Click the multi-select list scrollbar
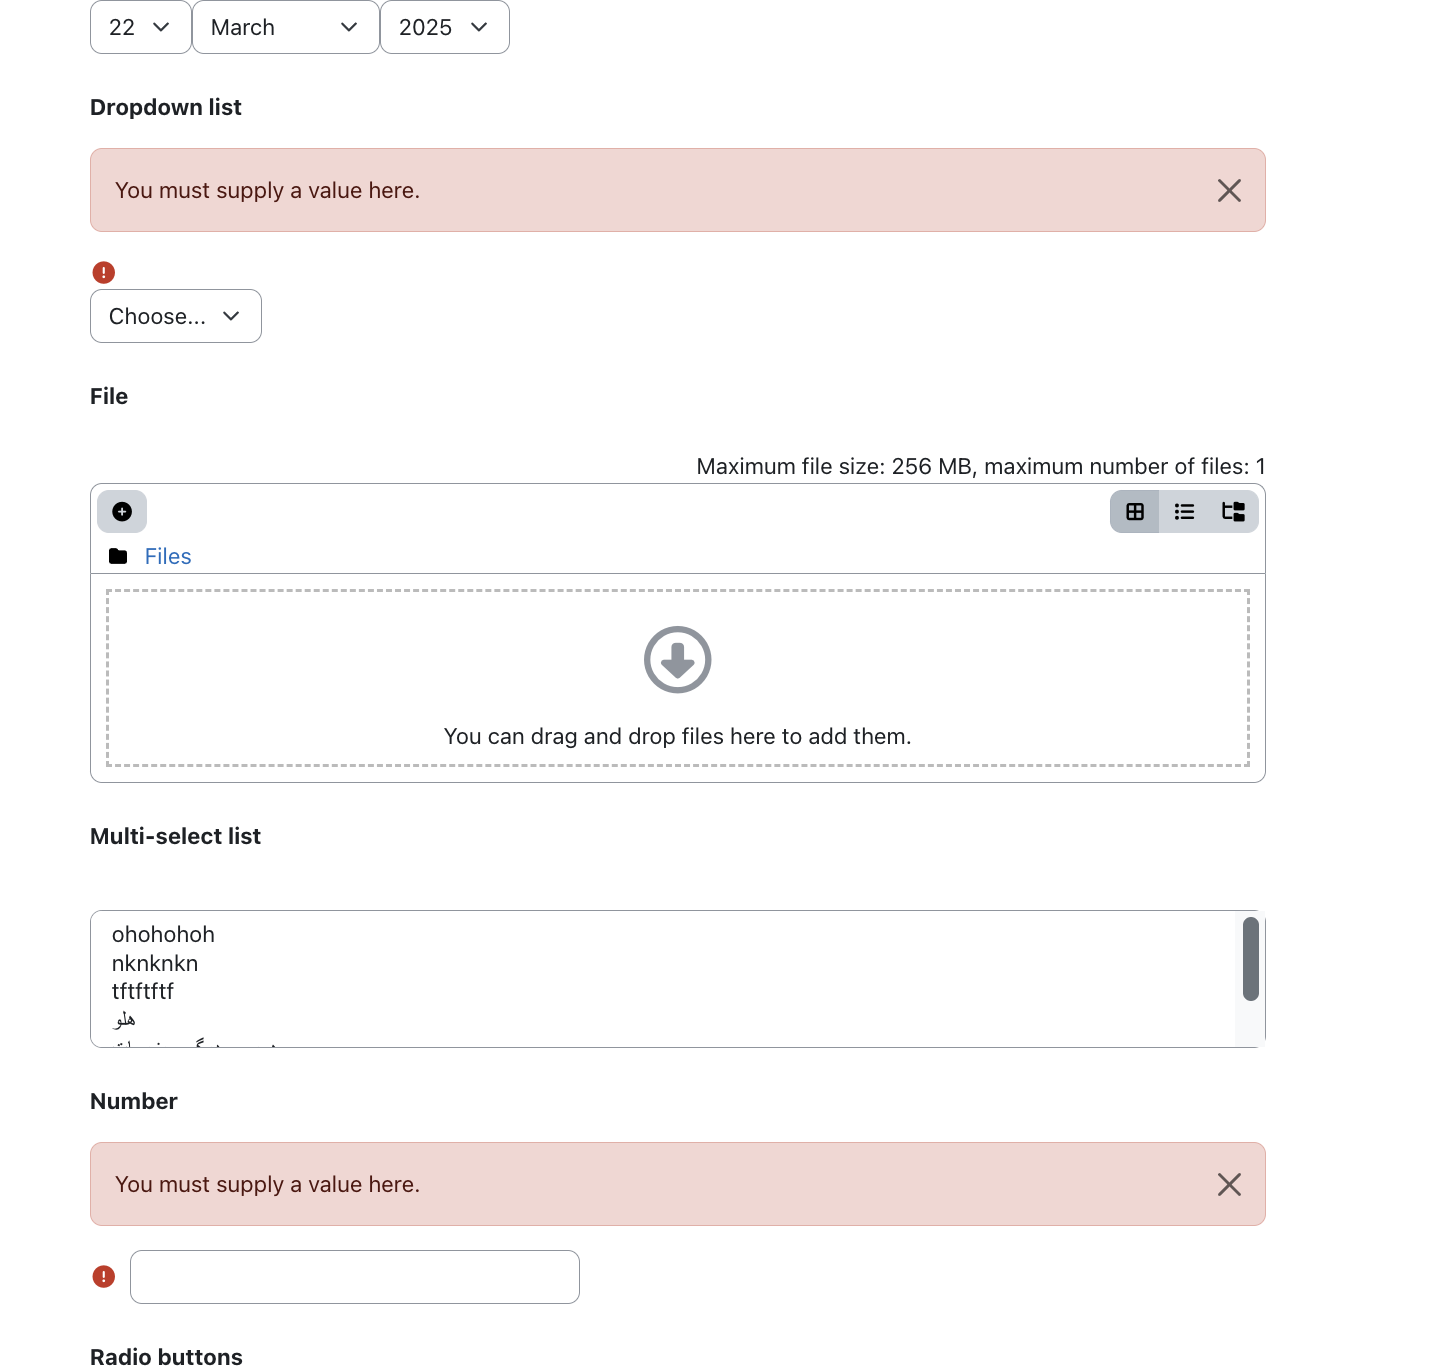The width and height of the screenshot is (1440, 1366). point(1250,959)
